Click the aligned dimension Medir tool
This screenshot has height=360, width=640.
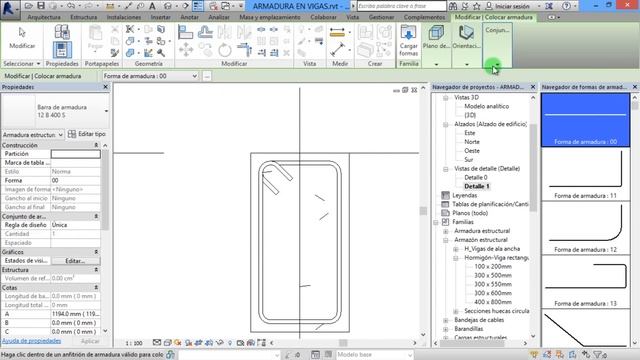[x=337, y=50]
